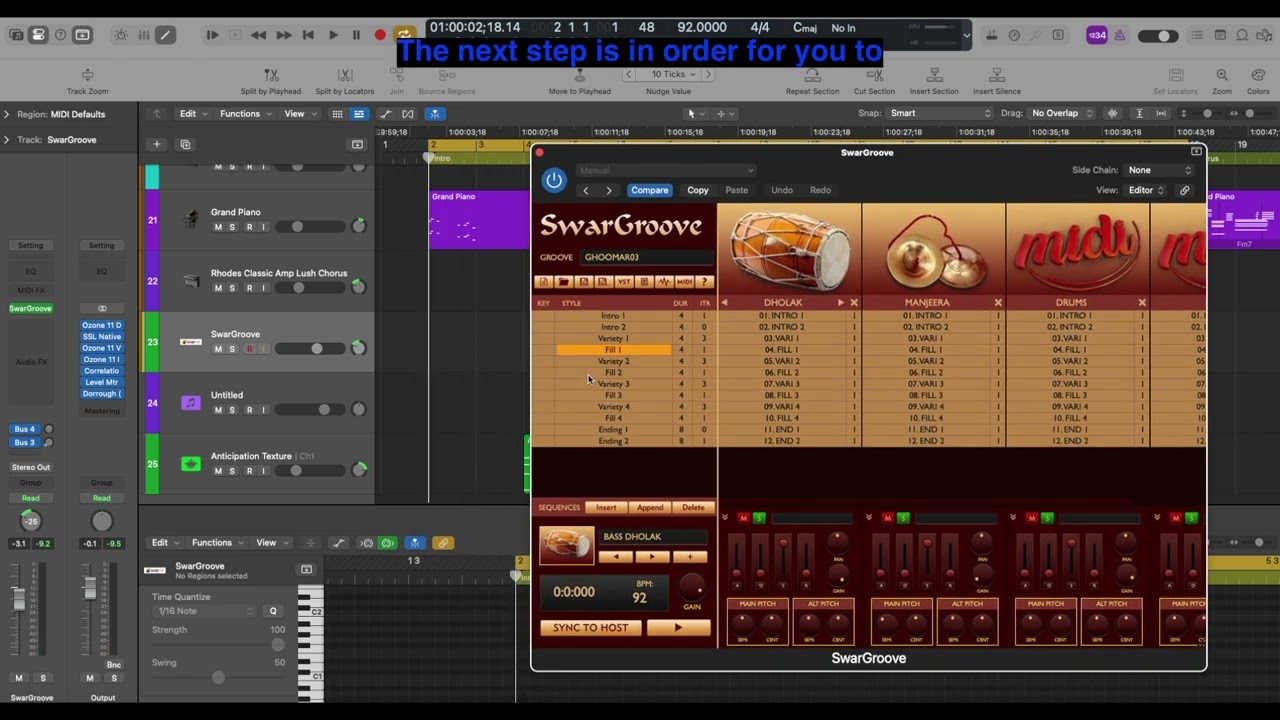Image resolution: width=1280 pixels, height=720 pixels.
Task: Click the Dholak drum image
Action: pos(790,248)
